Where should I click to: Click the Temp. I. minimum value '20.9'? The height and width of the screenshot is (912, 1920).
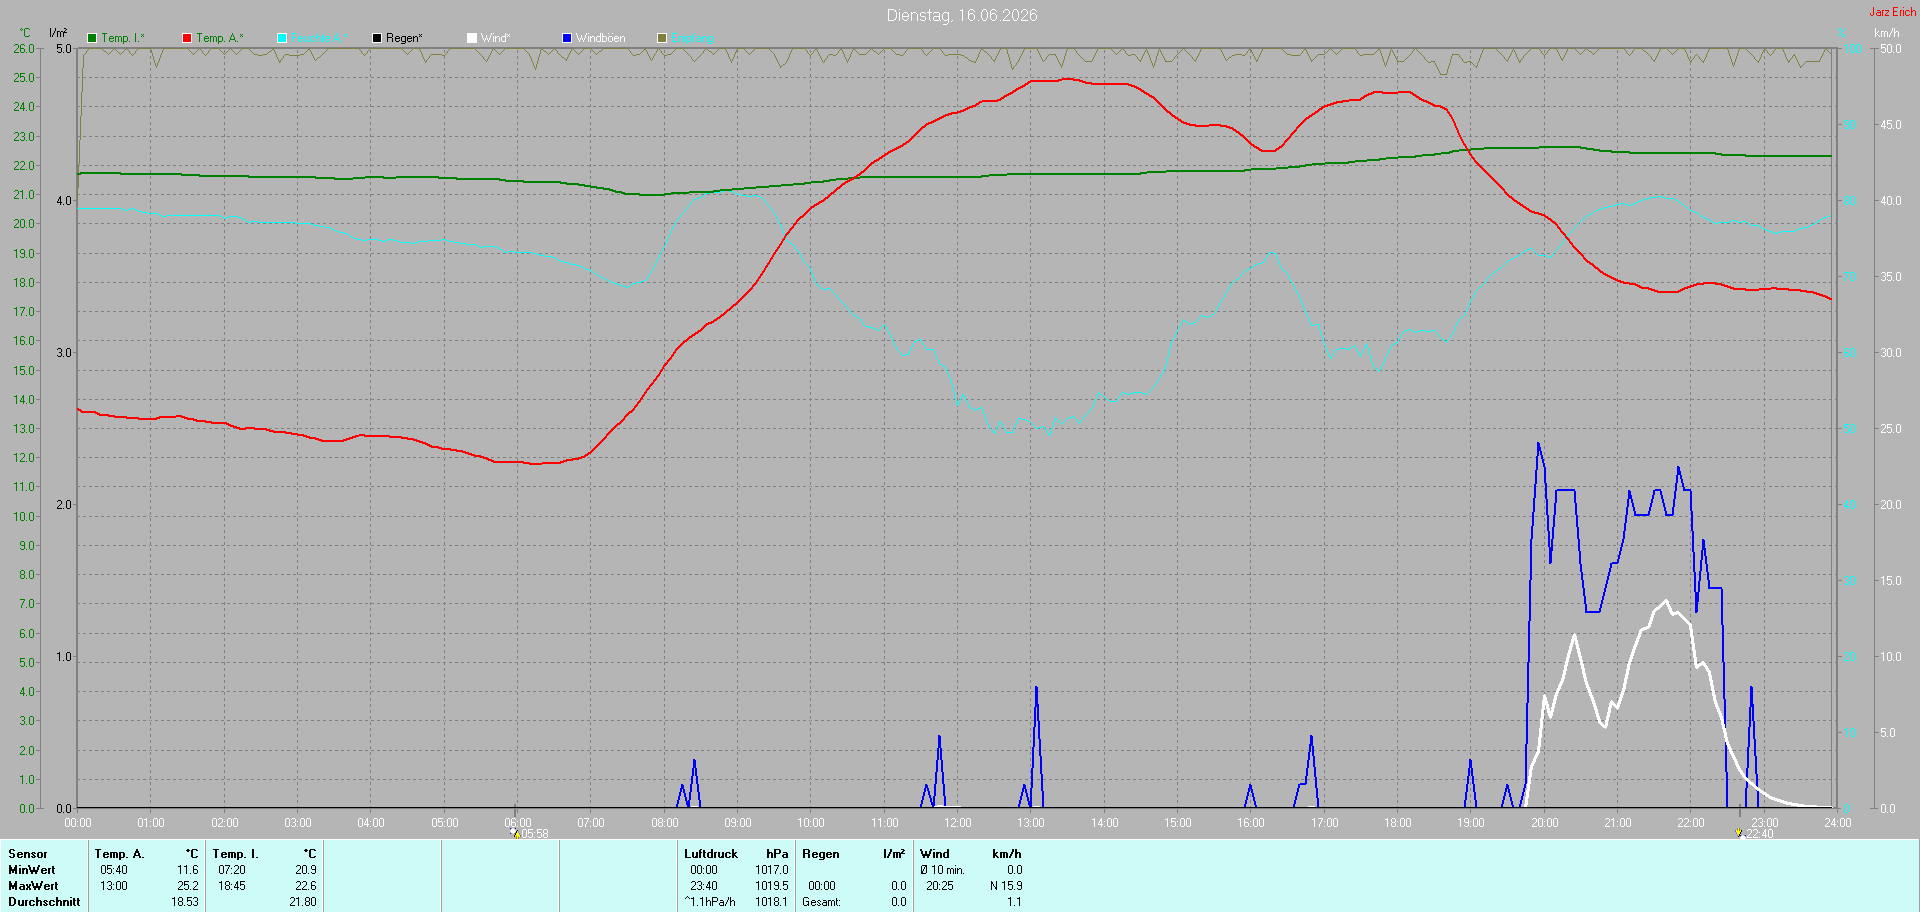(x=306, y=870)
